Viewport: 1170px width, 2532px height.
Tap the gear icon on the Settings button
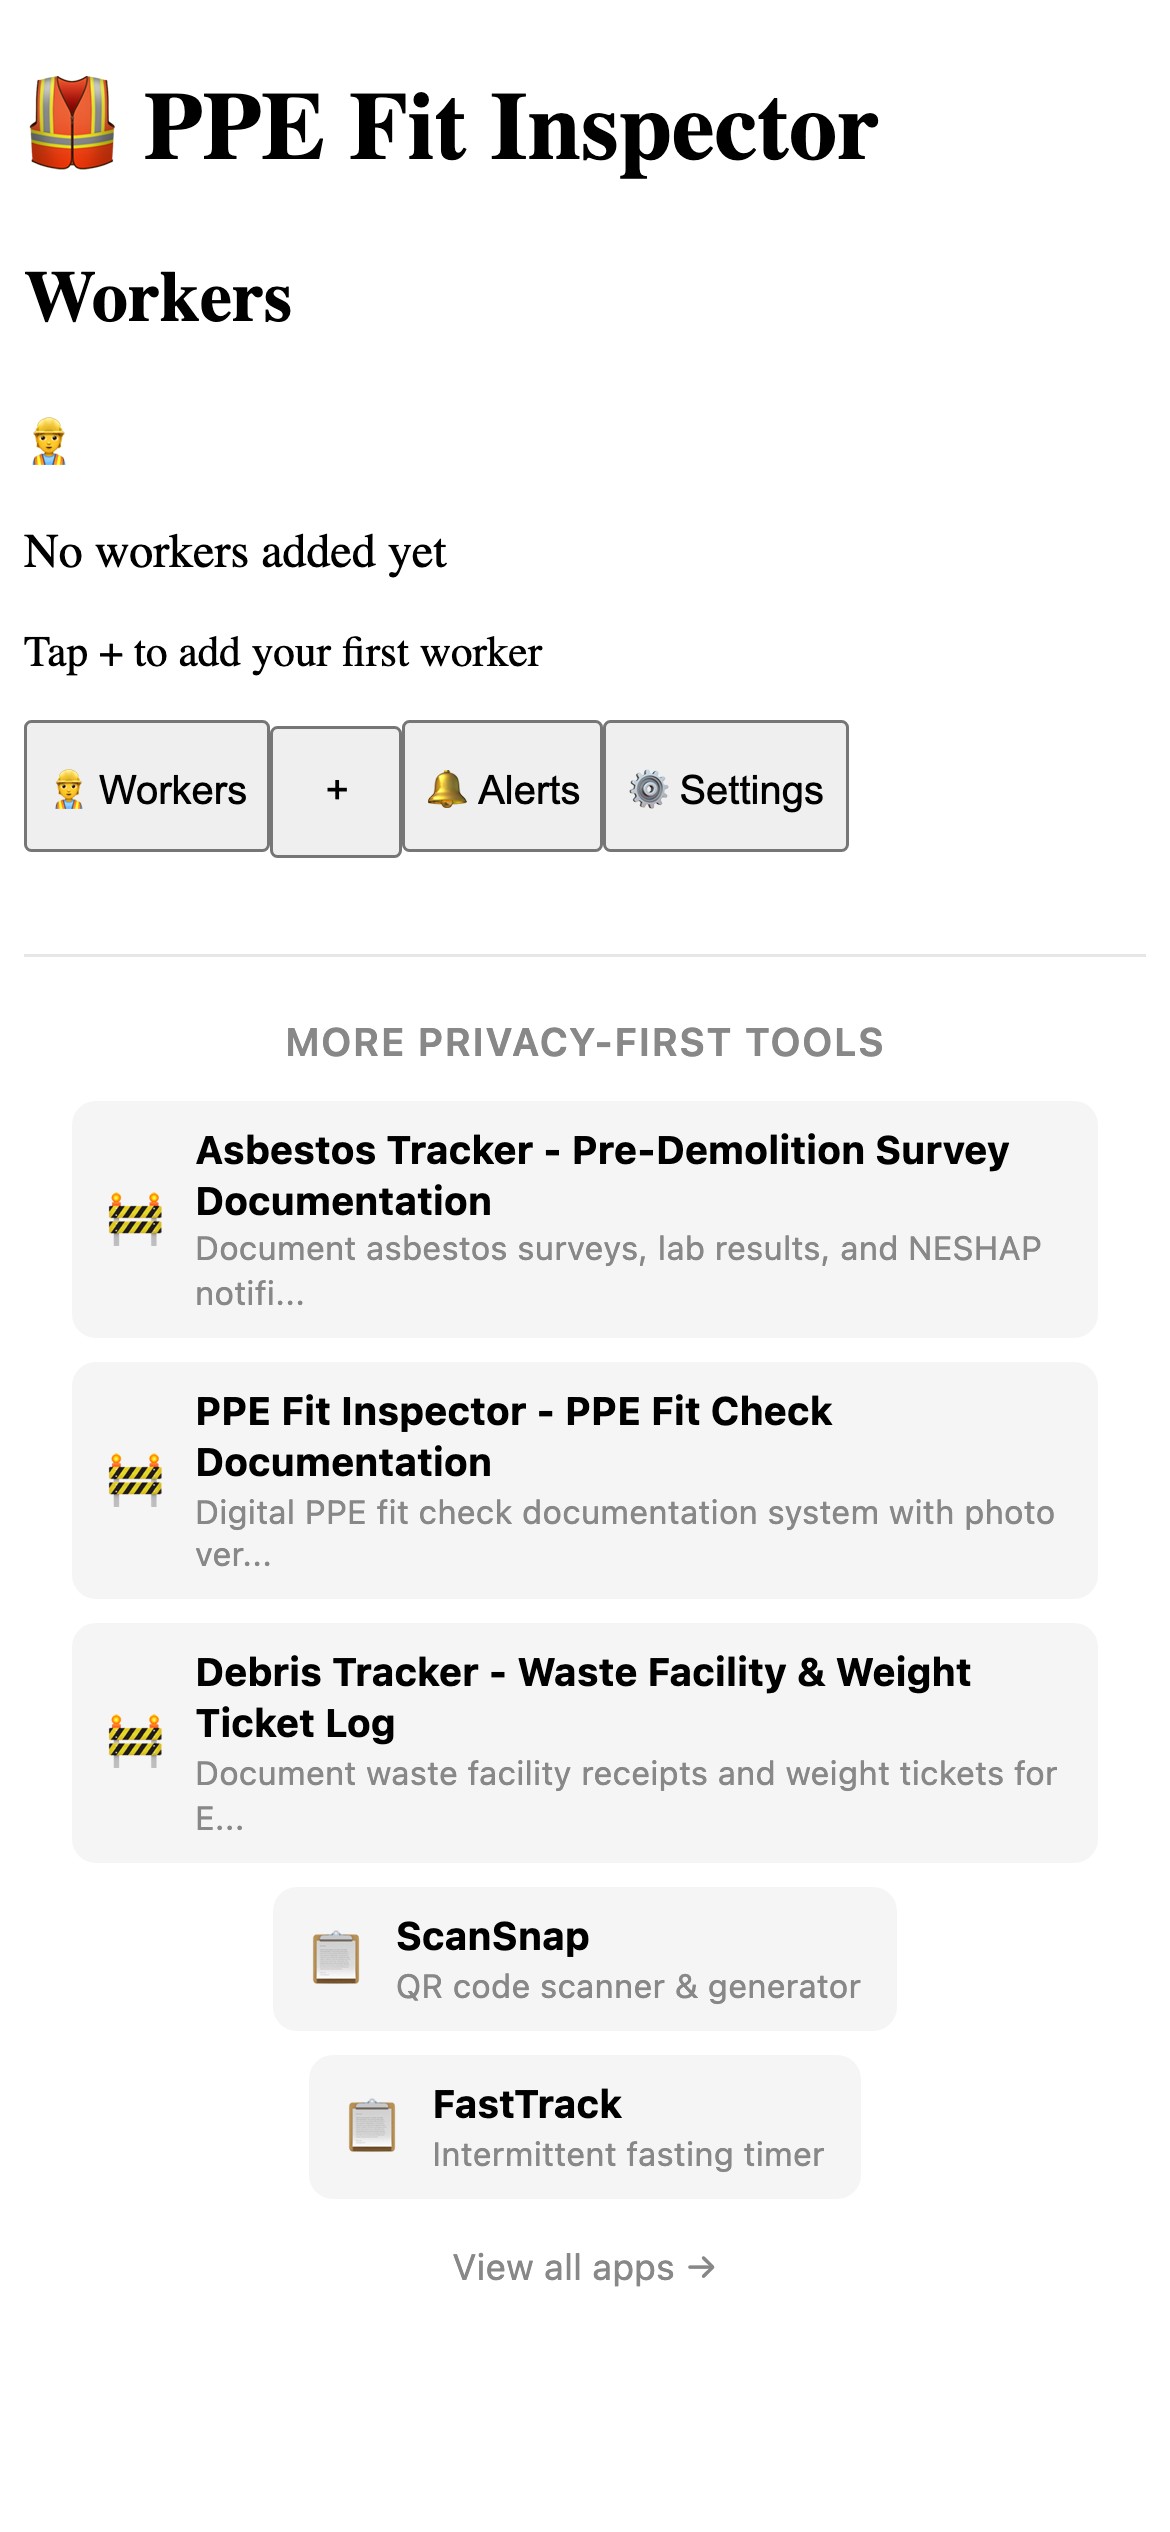coord(650,789)
